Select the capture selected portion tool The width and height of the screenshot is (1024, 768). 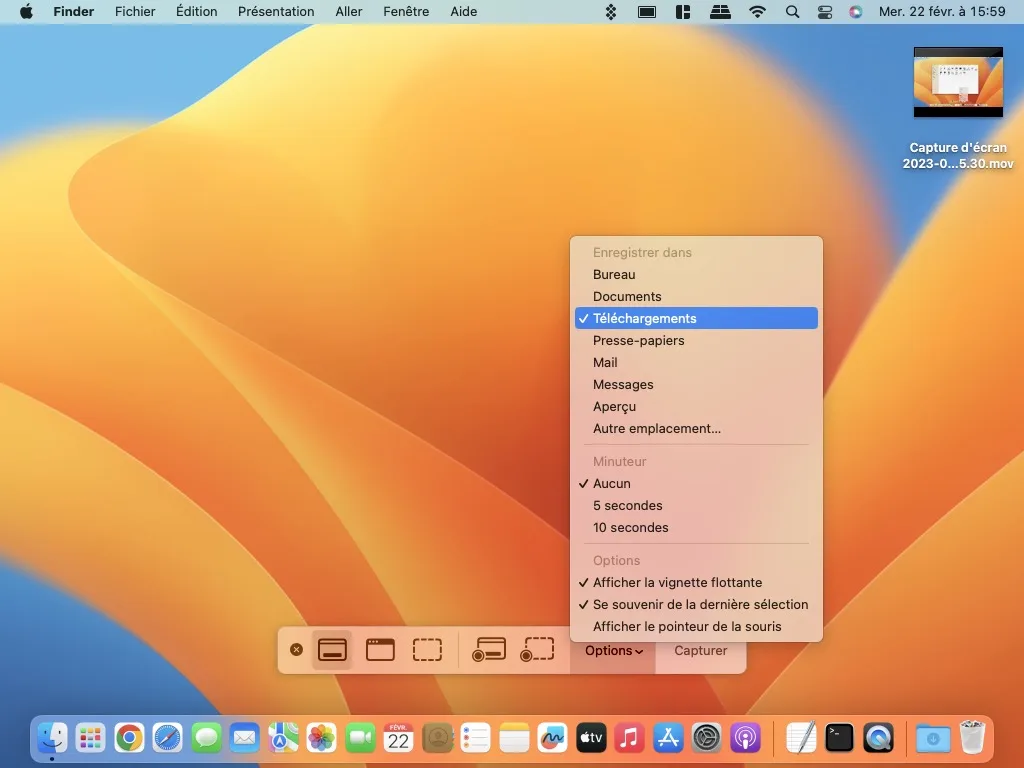tap(428, 649)
